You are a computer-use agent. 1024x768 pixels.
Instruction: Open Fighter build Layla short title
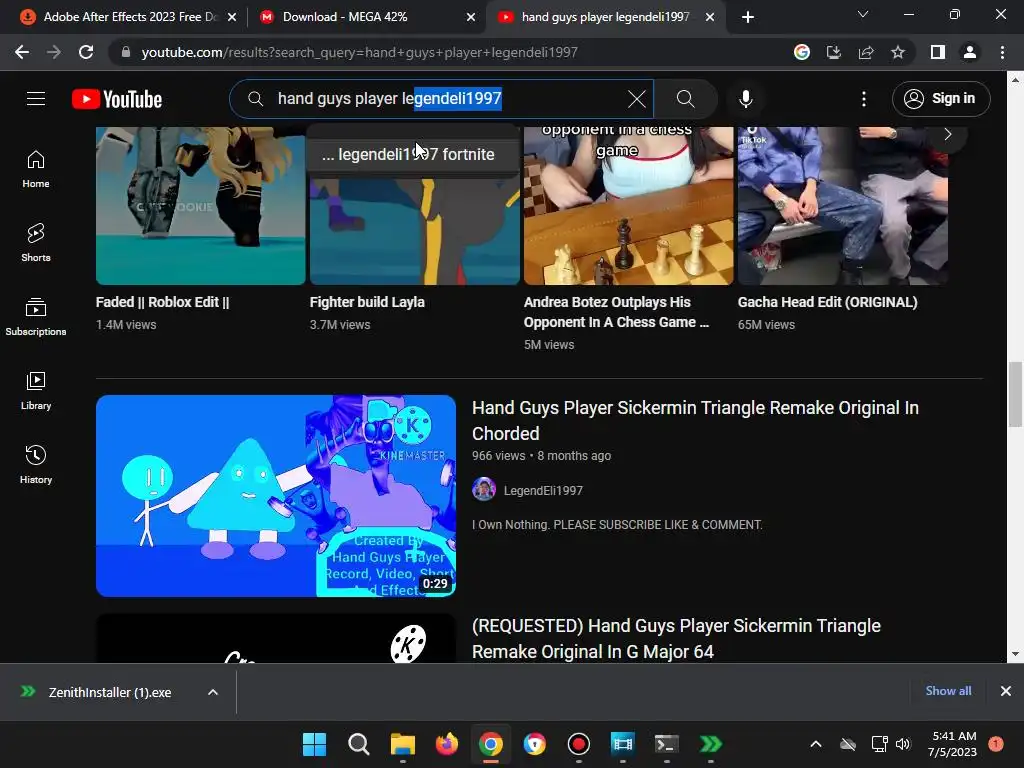[367, 302]
